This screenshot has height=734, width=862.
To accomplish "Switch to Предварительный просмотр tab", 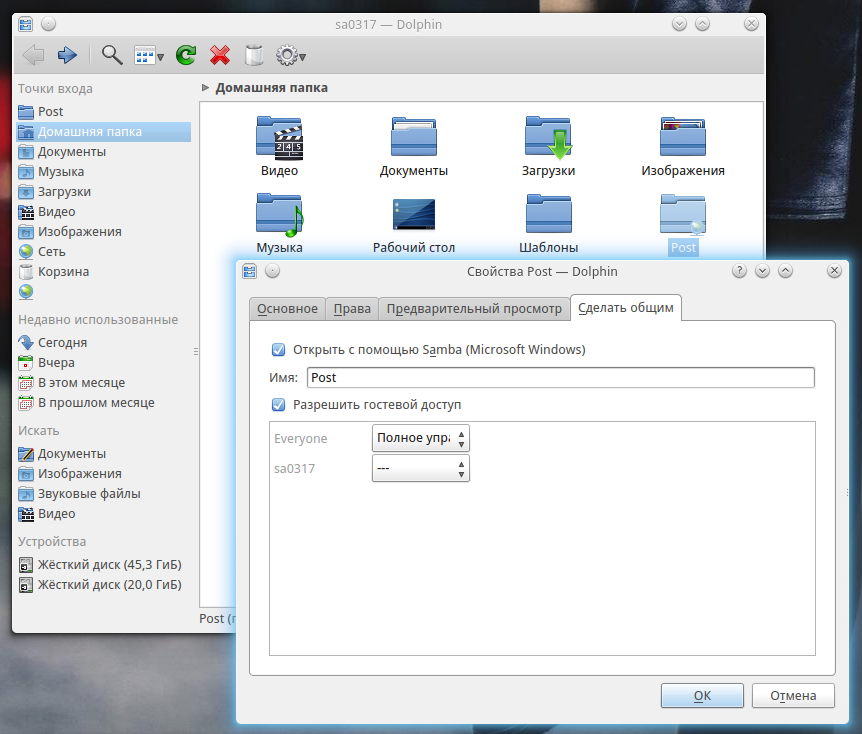I will 474,309.
